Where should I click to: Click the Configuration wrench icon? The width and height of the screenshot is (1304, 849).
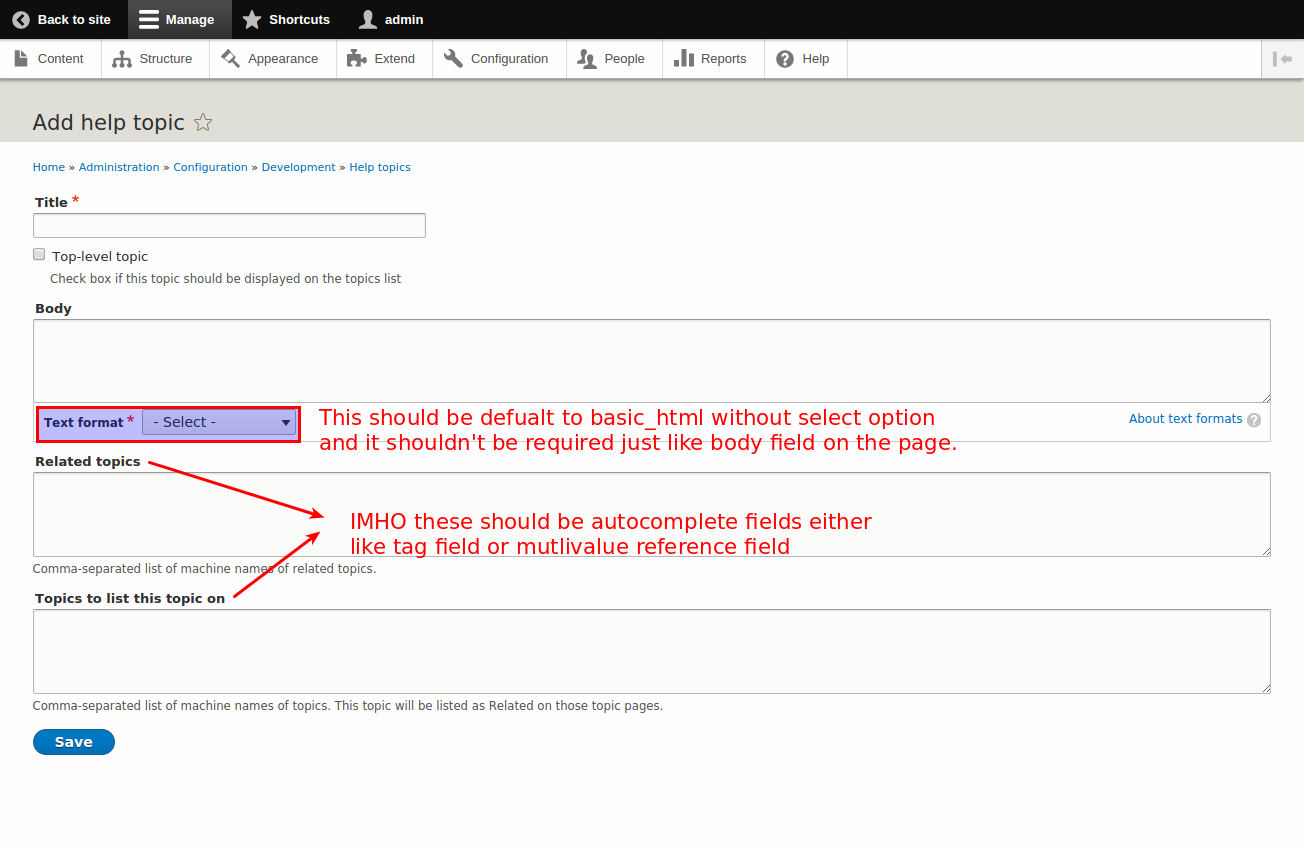pyautogui.click(x=452, y=58)
